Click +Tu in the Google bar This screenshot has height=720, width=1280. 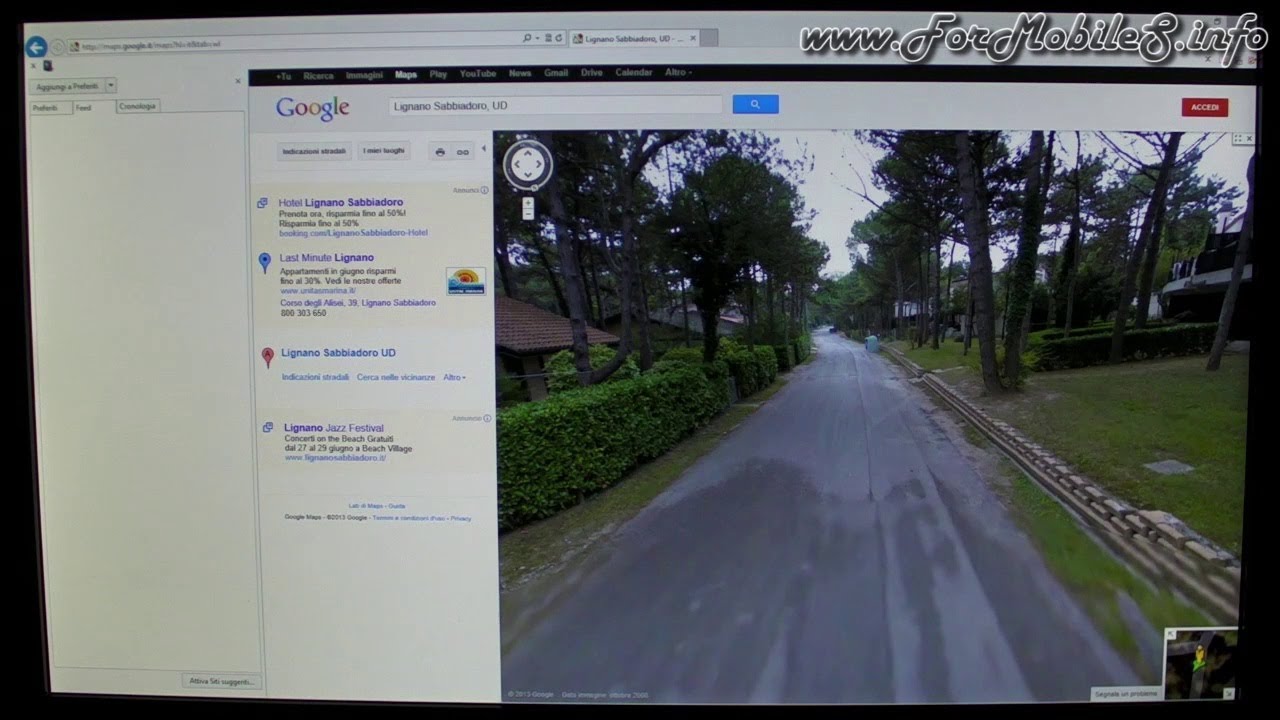click(x=284, y=76)
